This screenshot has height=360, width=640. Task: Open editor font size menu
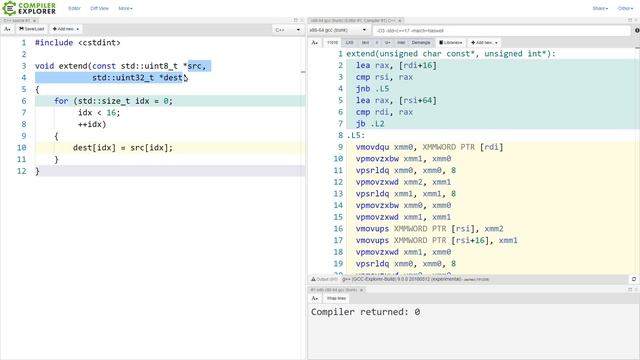pyautogui.click(x=7, y=29)
